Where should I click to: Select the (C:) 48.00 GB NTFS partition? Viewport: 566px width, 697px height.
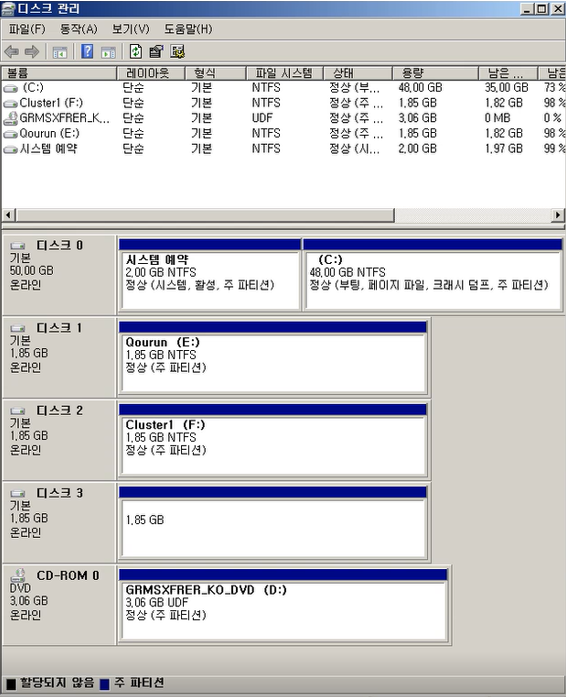pos(433,275)
